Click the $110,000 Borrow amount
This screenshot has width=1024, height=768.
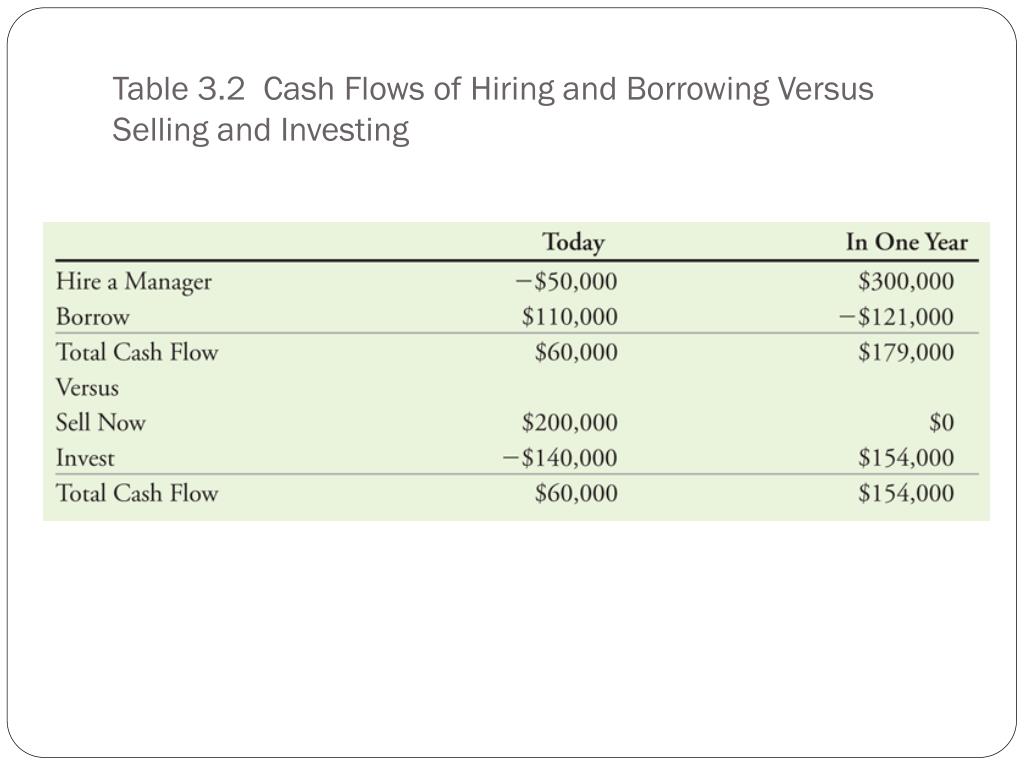pos(569,317)
